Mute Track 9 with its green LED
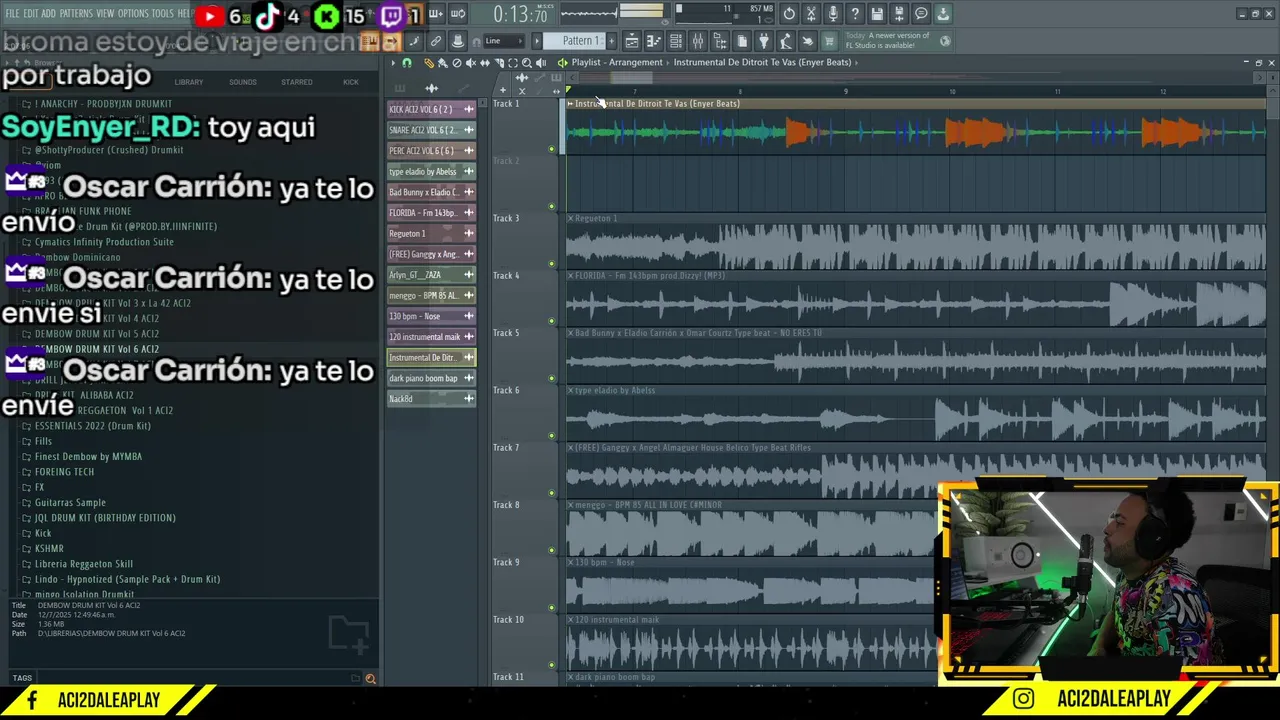 pyautogui.click(x=551, y=608)
